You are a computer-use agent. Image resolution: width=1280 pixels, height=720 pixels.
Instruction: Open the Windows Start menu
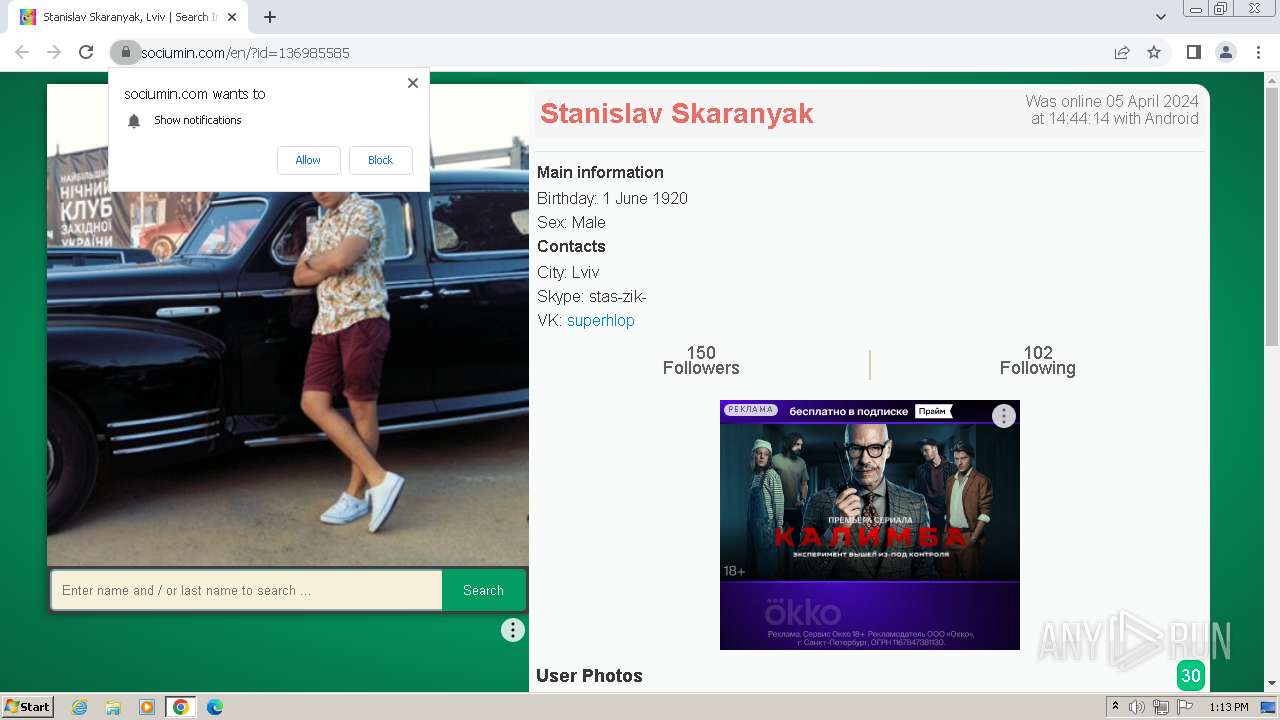(x=28, y=707)
